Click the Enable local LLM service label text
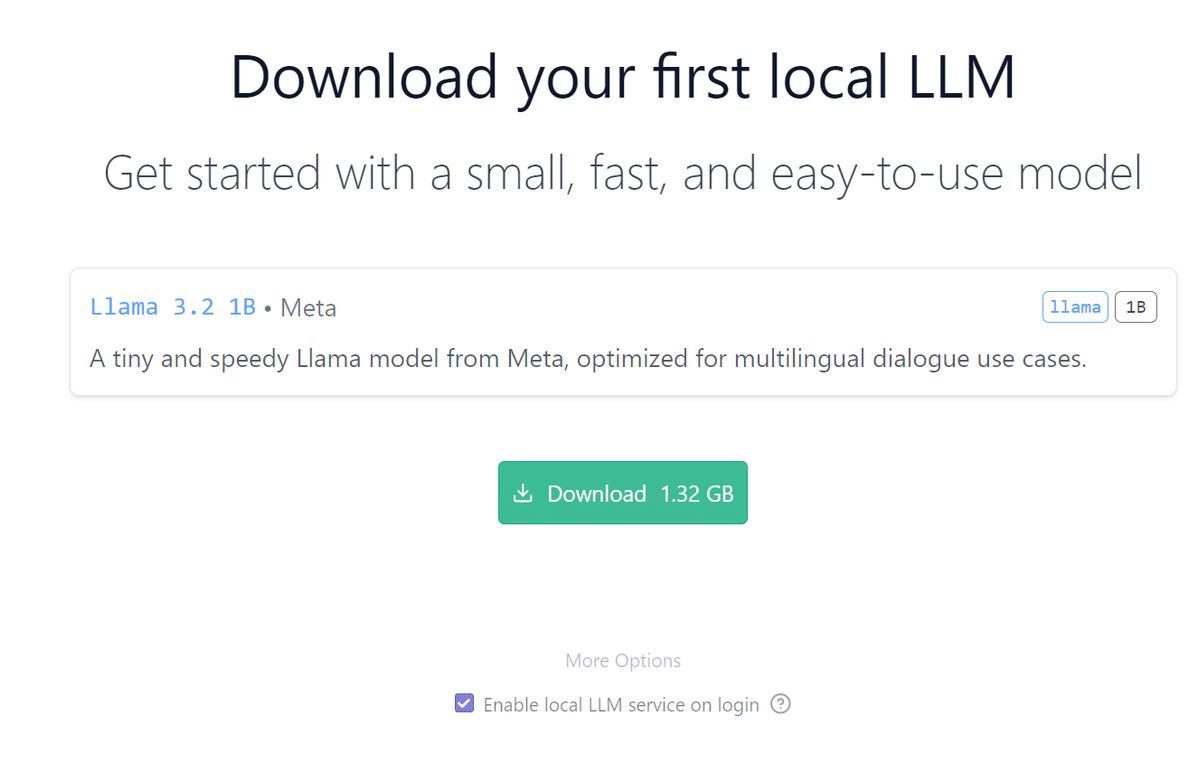1200x763 pixels. tap(621, 705)
